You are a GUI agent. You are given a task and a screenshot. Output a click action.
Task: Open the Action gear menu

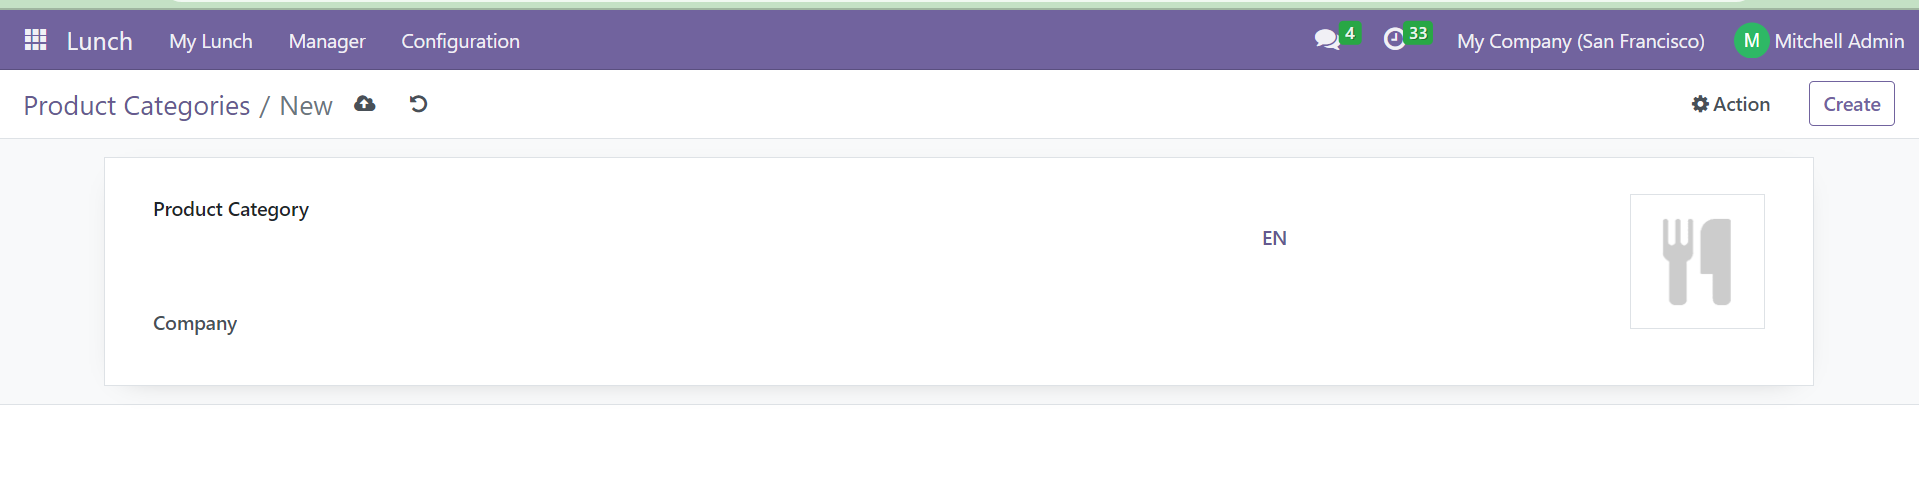[1731, 104]
